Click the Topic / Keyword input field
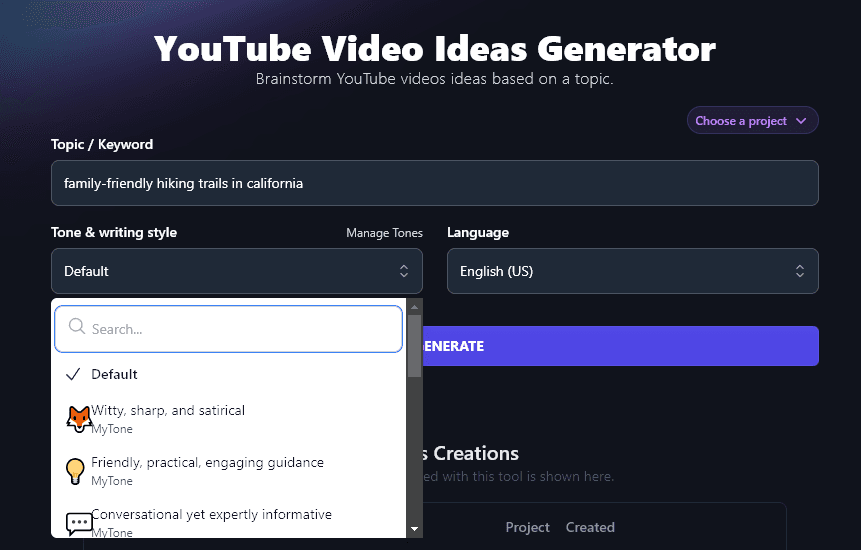 coord(434,183)
